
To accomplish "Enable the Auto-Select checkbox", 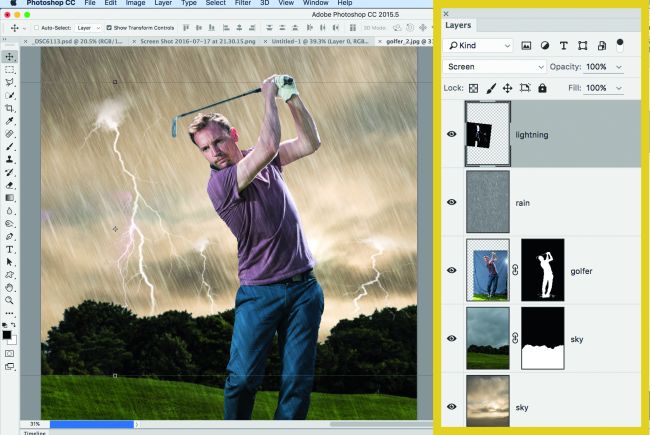I will click(36, 28).
